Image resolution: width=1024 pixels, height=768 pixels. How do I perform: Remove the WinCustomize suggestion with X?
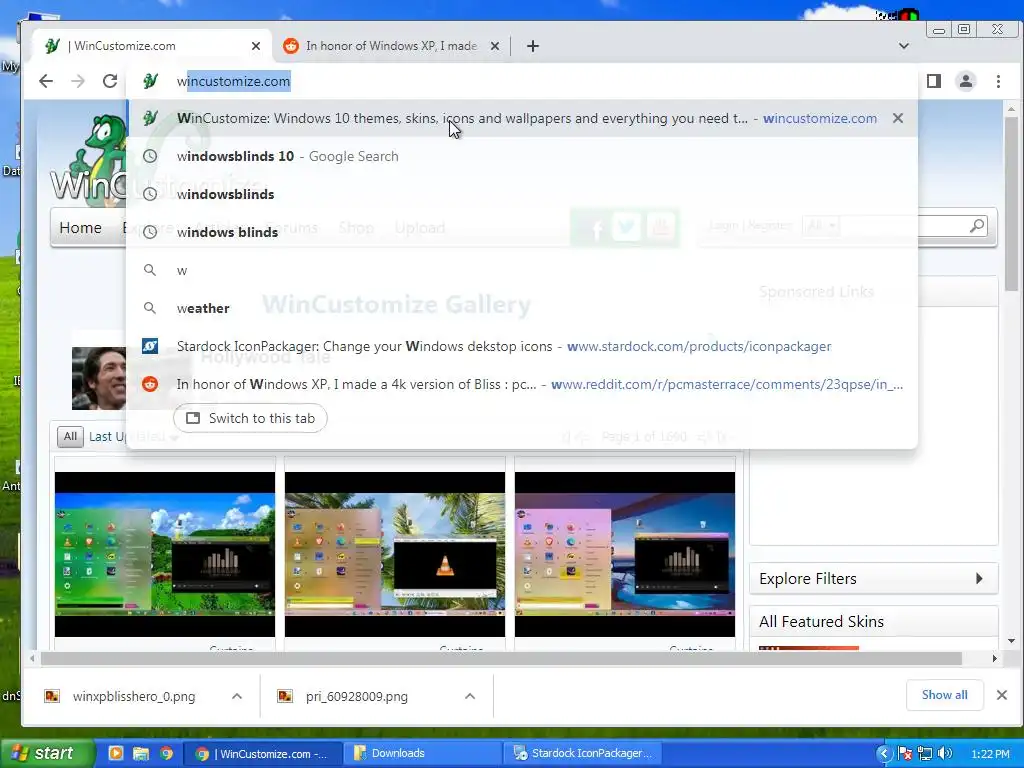pyautogui.click(x=898, y=118)
